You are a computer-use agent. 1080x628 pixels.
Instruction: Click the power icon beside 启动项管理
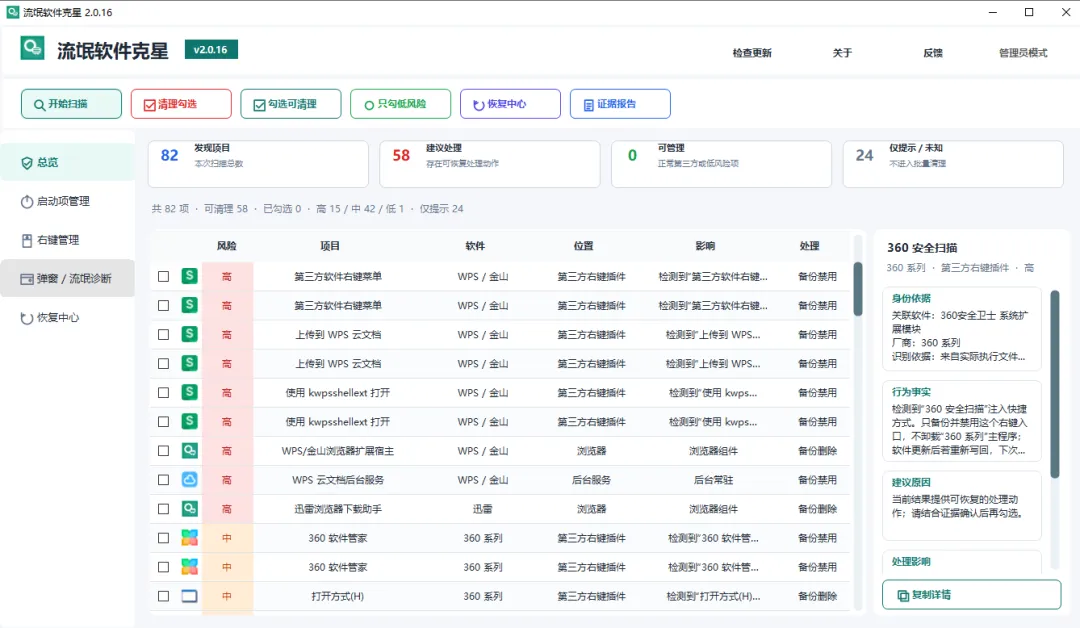coord(27,202)
